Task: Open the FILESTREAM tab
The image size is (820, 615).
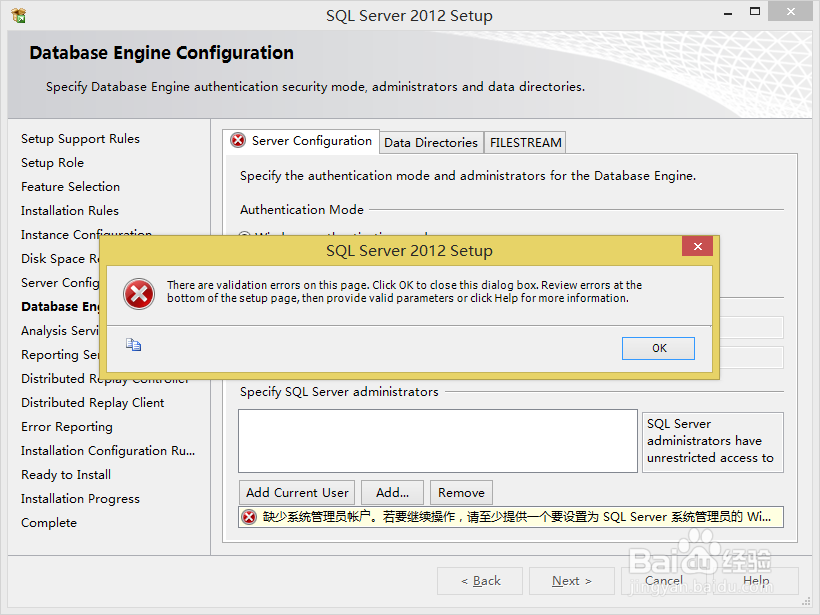Action: pos(525,142)
